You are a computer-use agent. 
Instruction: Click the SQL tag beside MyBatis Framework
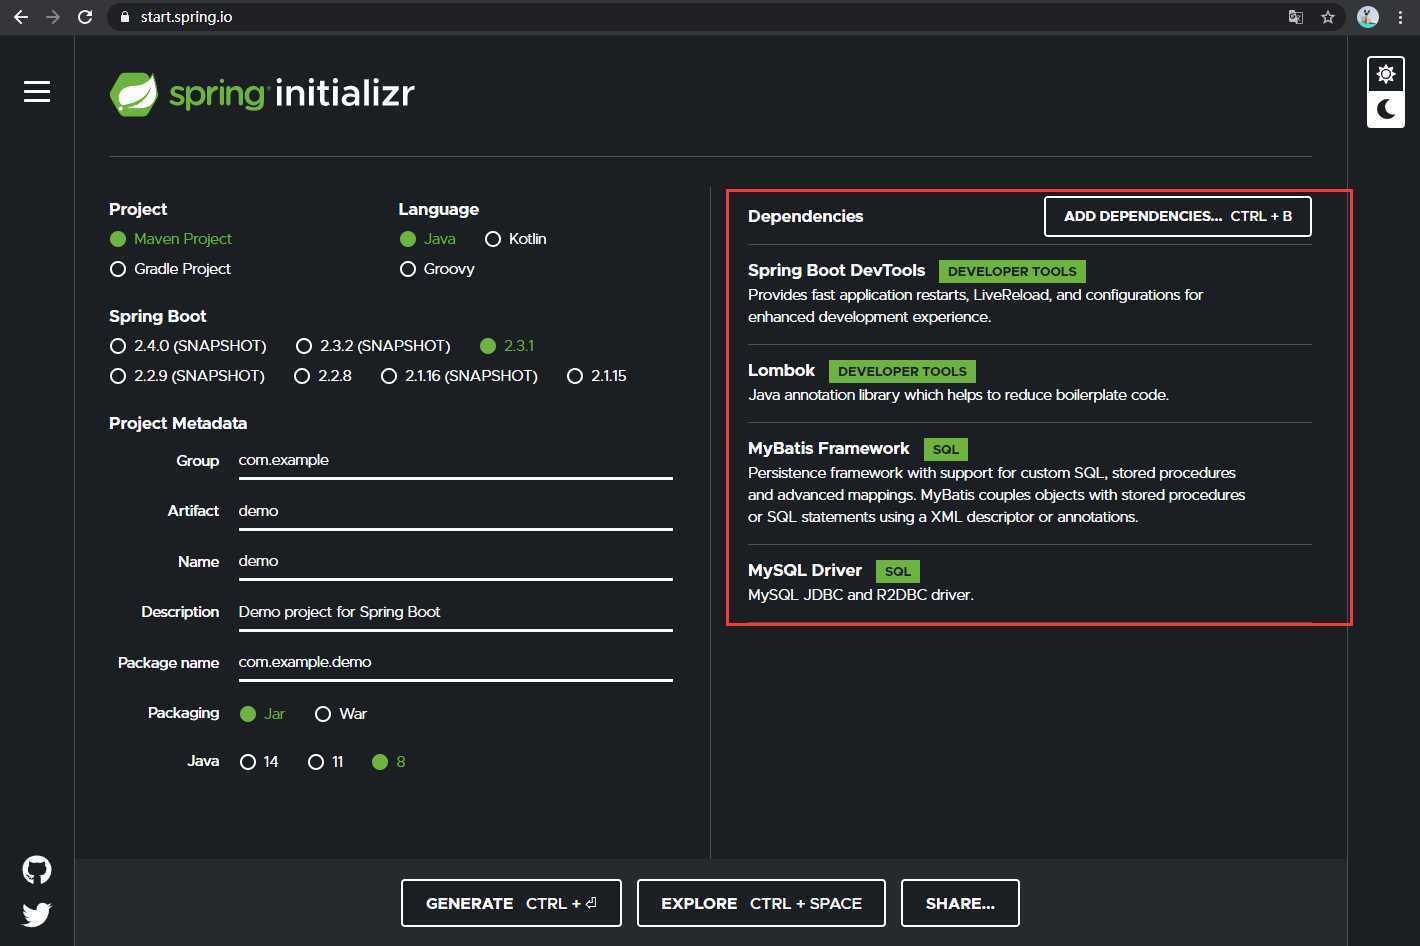tap(946, 449)
